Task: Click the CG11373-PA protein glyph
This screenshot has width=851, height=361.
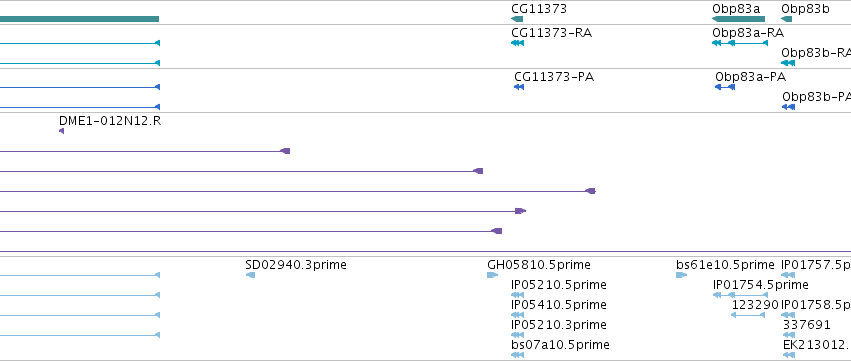Action: point(519,87)
